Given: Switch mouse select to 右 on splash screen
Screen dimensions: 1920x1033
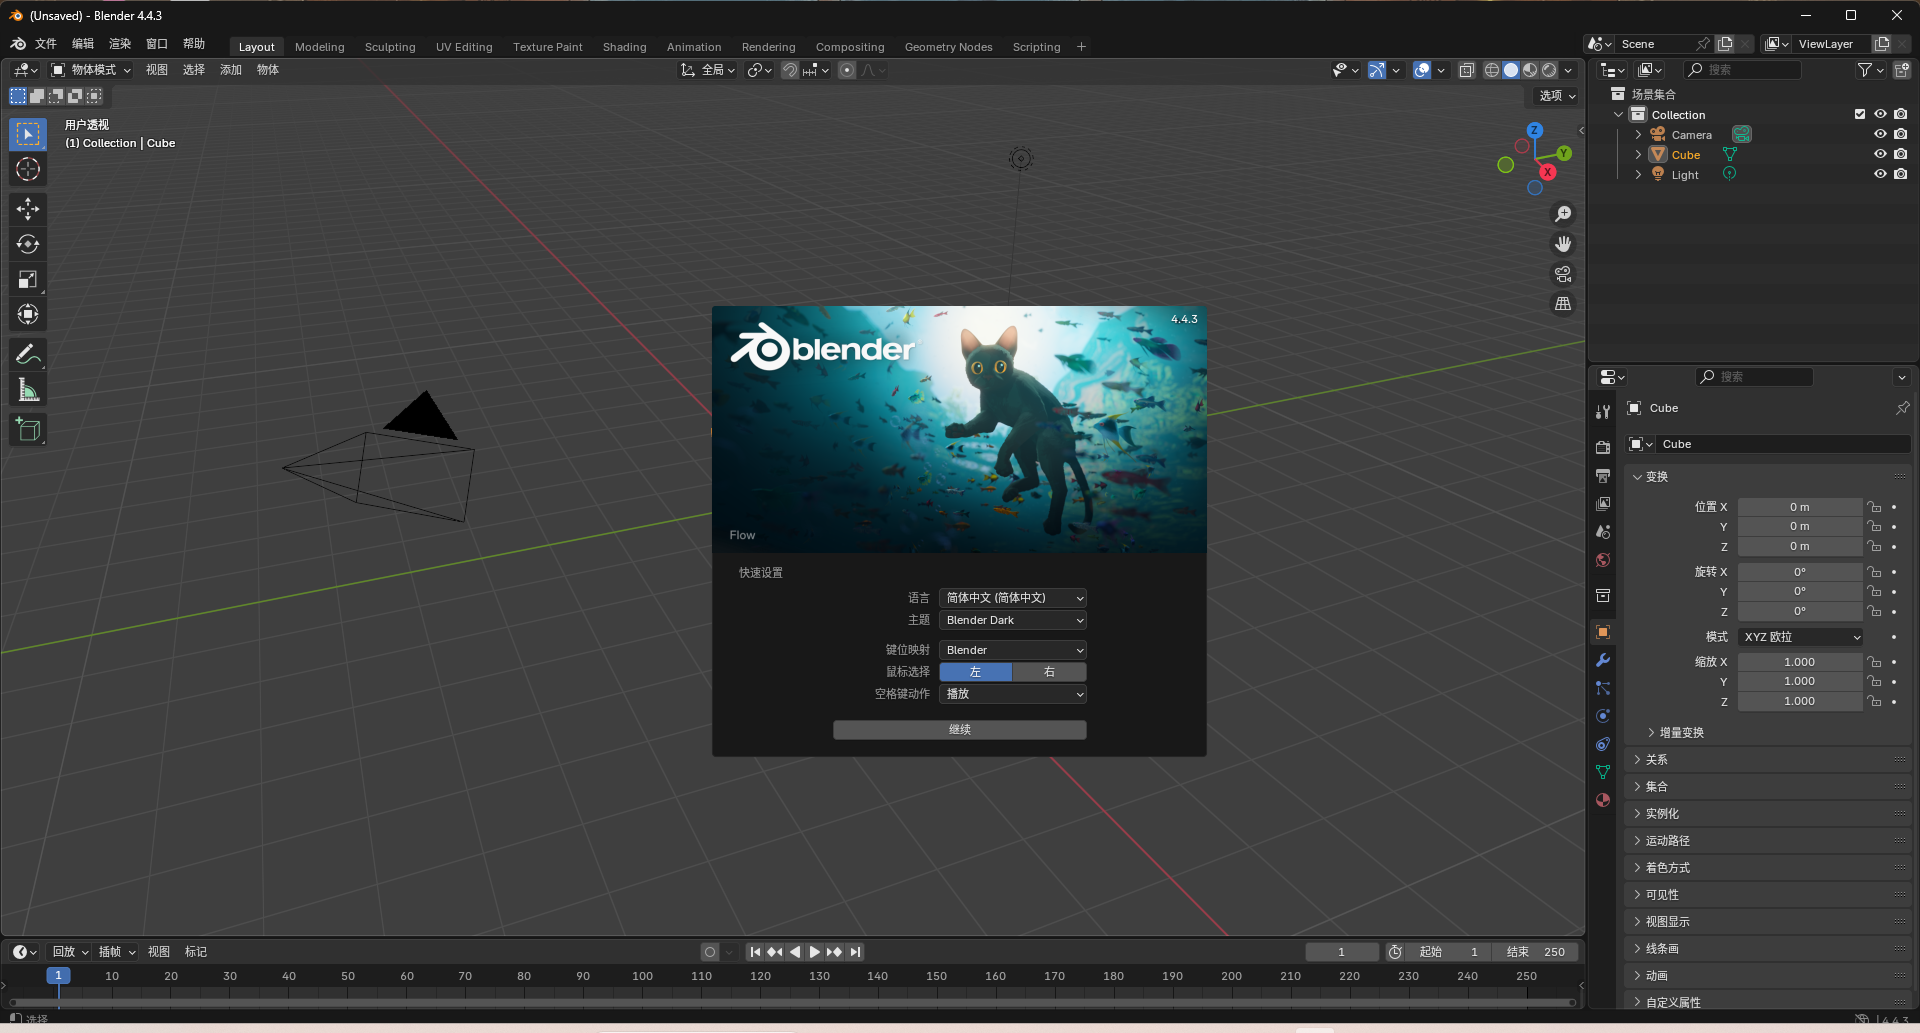Looking at the screenshot, I should point(1049,671).
